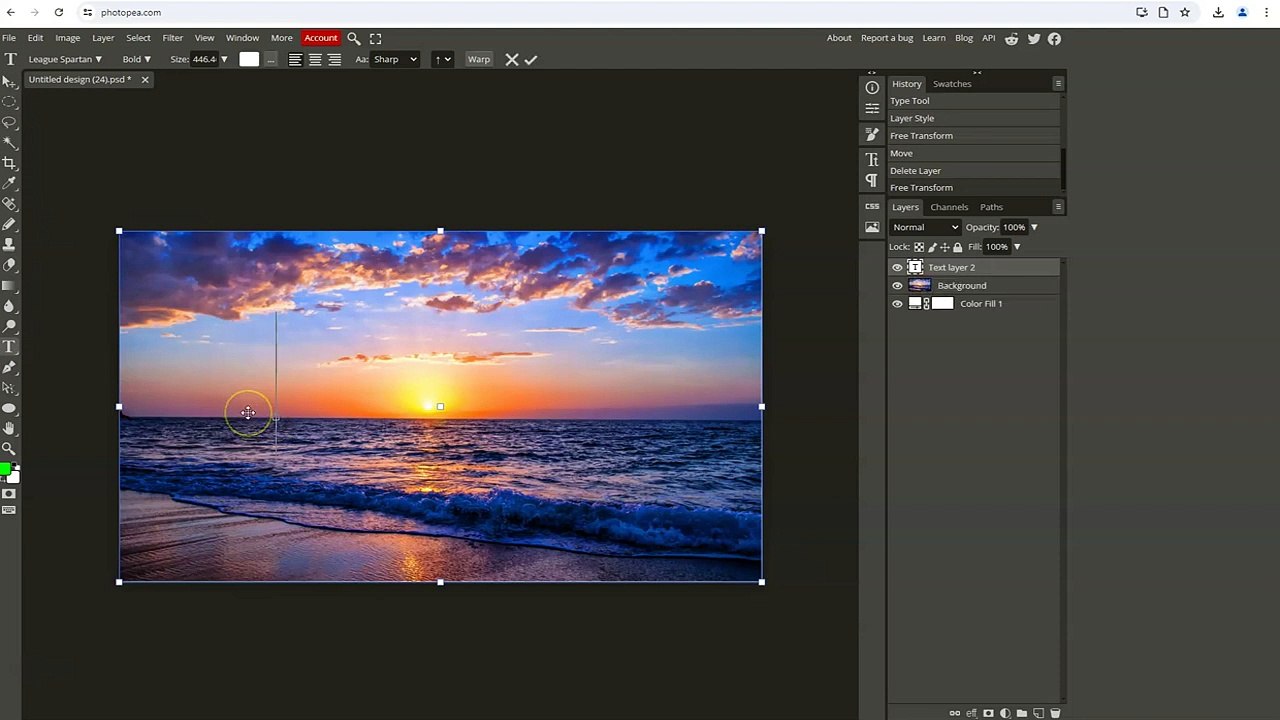Toggle lock image pixels brush icon
The image size is (1280, 720).
tap(932, 247)
